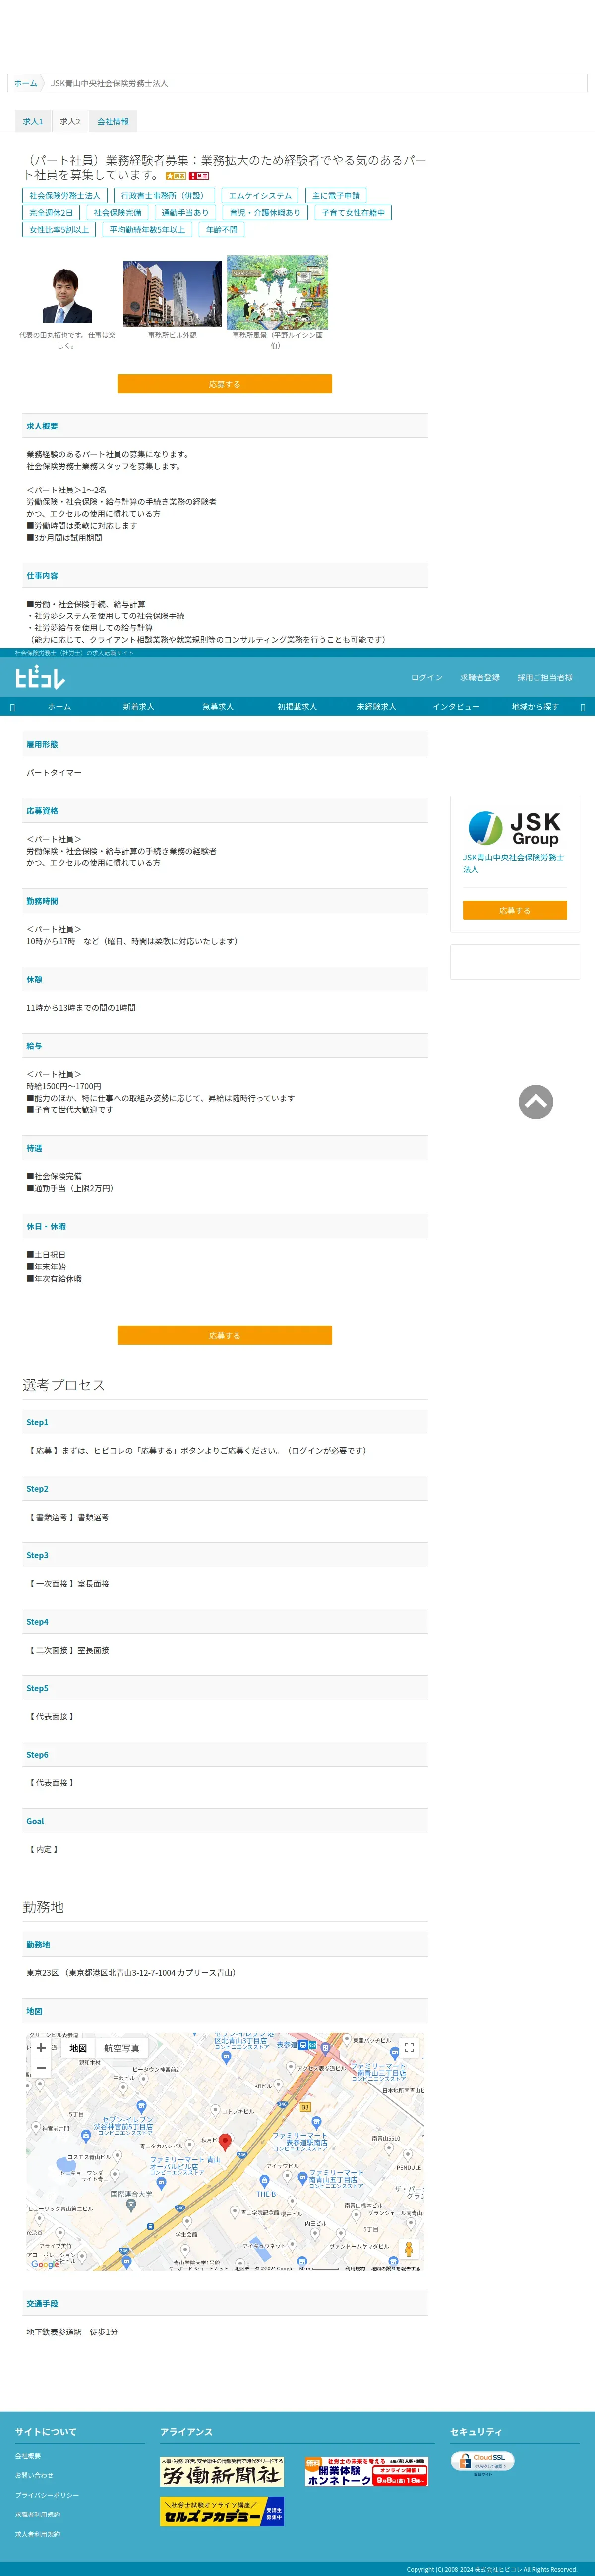Click the Cloud SSL security seal
The height and width of the screenshot is (2576, 595).
482,2463
